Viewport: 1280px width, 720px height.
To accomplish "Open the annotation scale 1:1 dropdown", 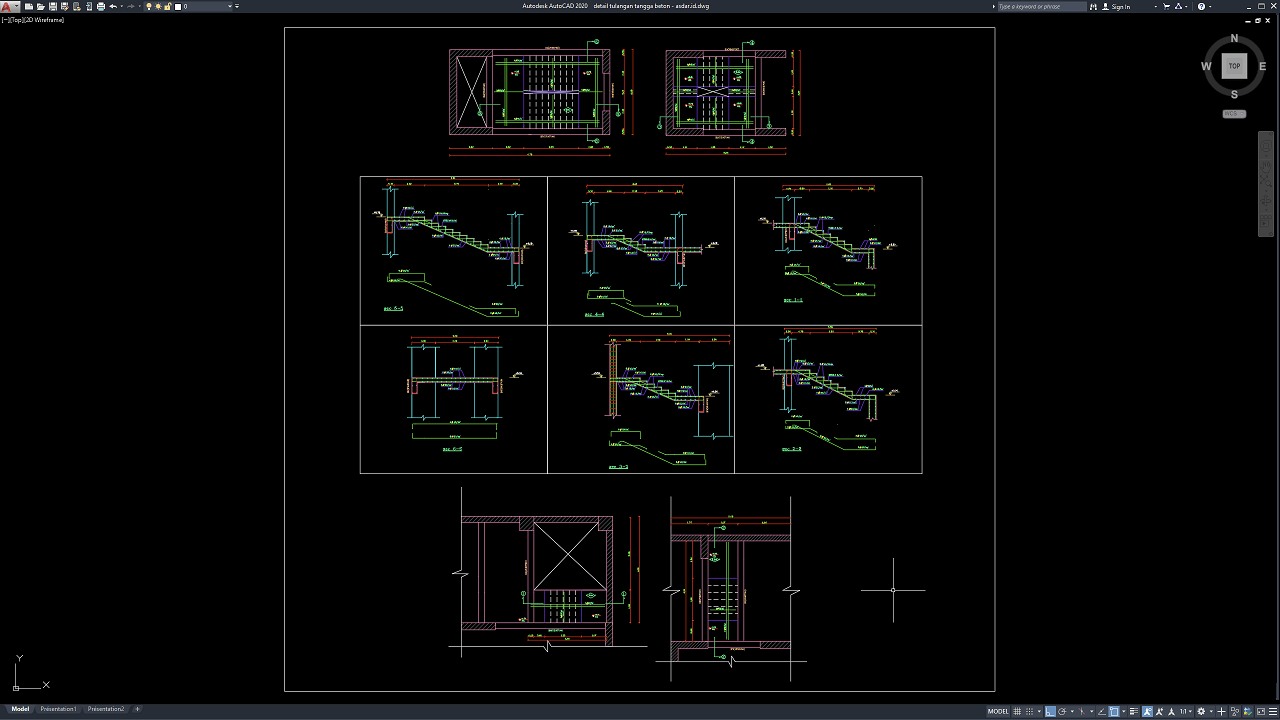I will [x=1186, y=711].
